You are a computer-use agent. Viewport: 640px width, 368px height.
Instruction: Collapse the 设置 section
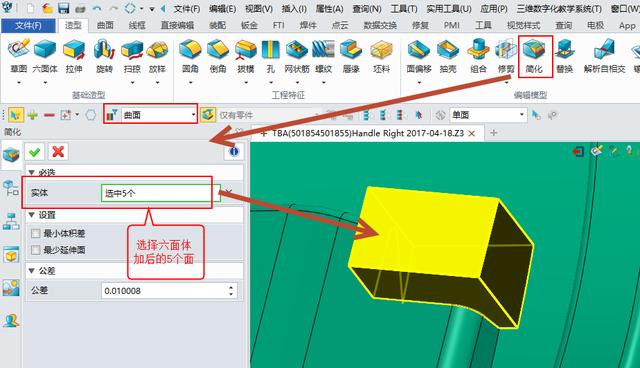[31, 215]
